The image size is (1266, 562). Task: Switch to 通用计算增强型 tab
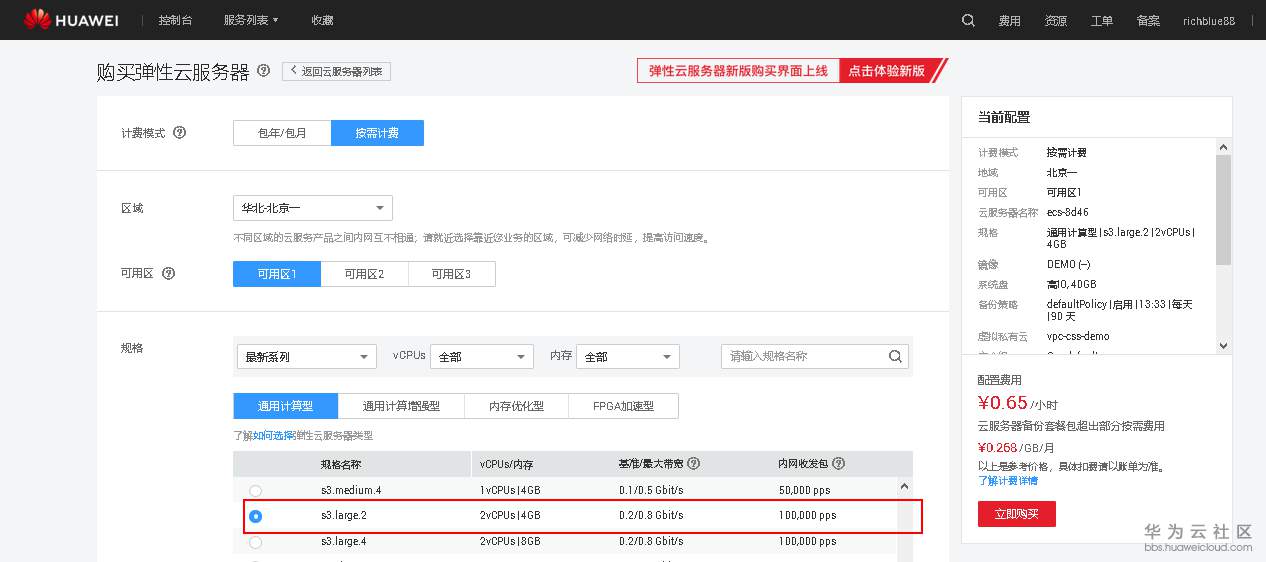point(401,406)
